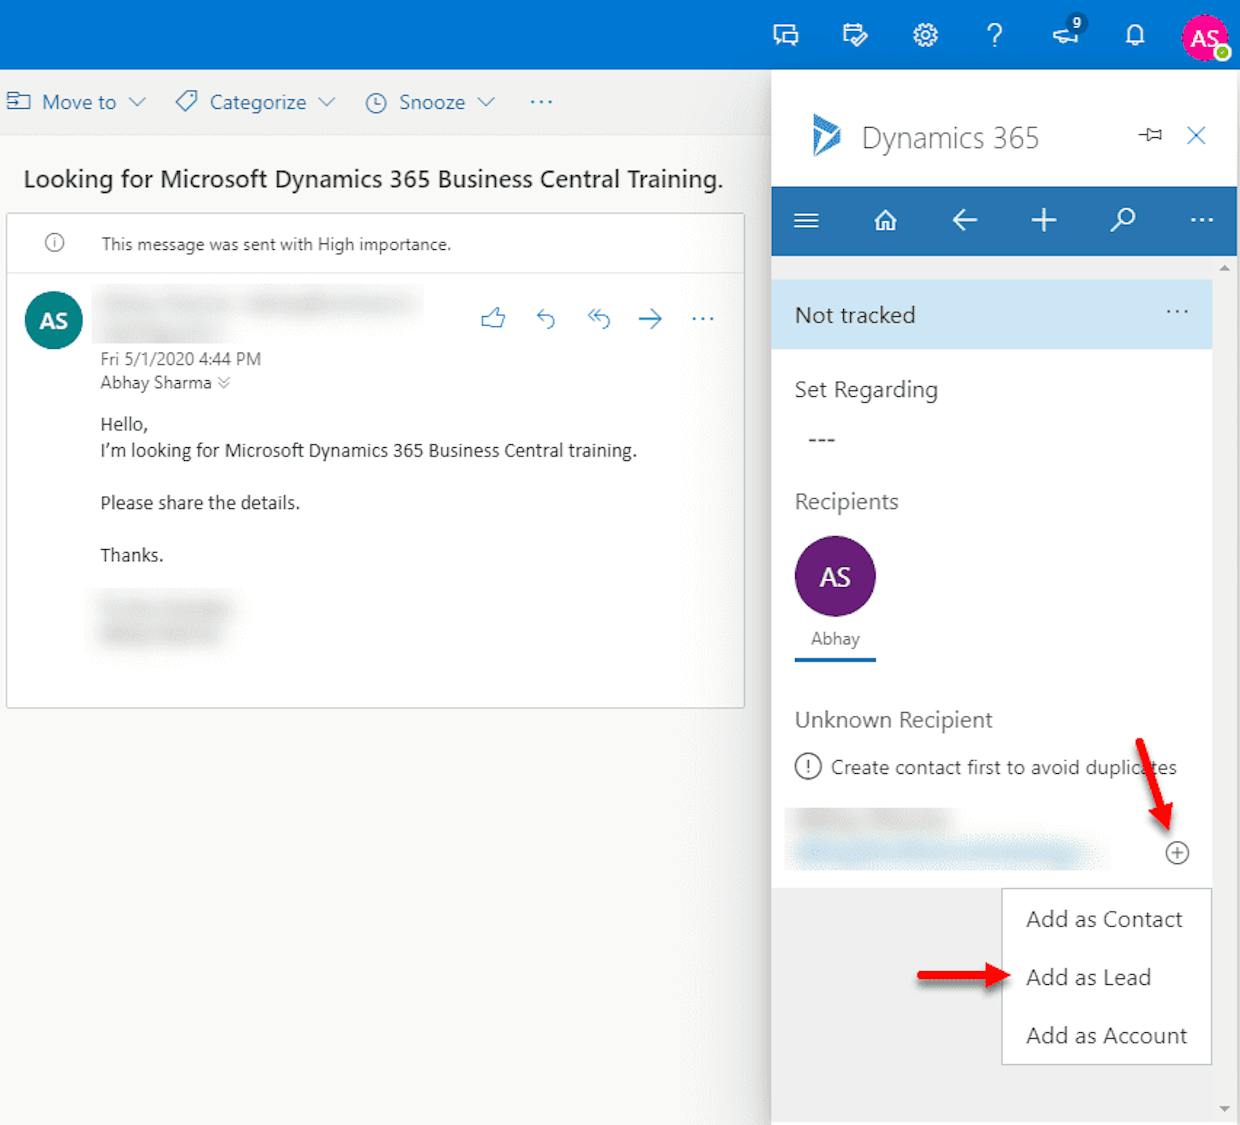Image resolution: width=1240 pixels, height=1125 pixels.
Task: Open more actions for this email message
Action: [x=703, y=319]
